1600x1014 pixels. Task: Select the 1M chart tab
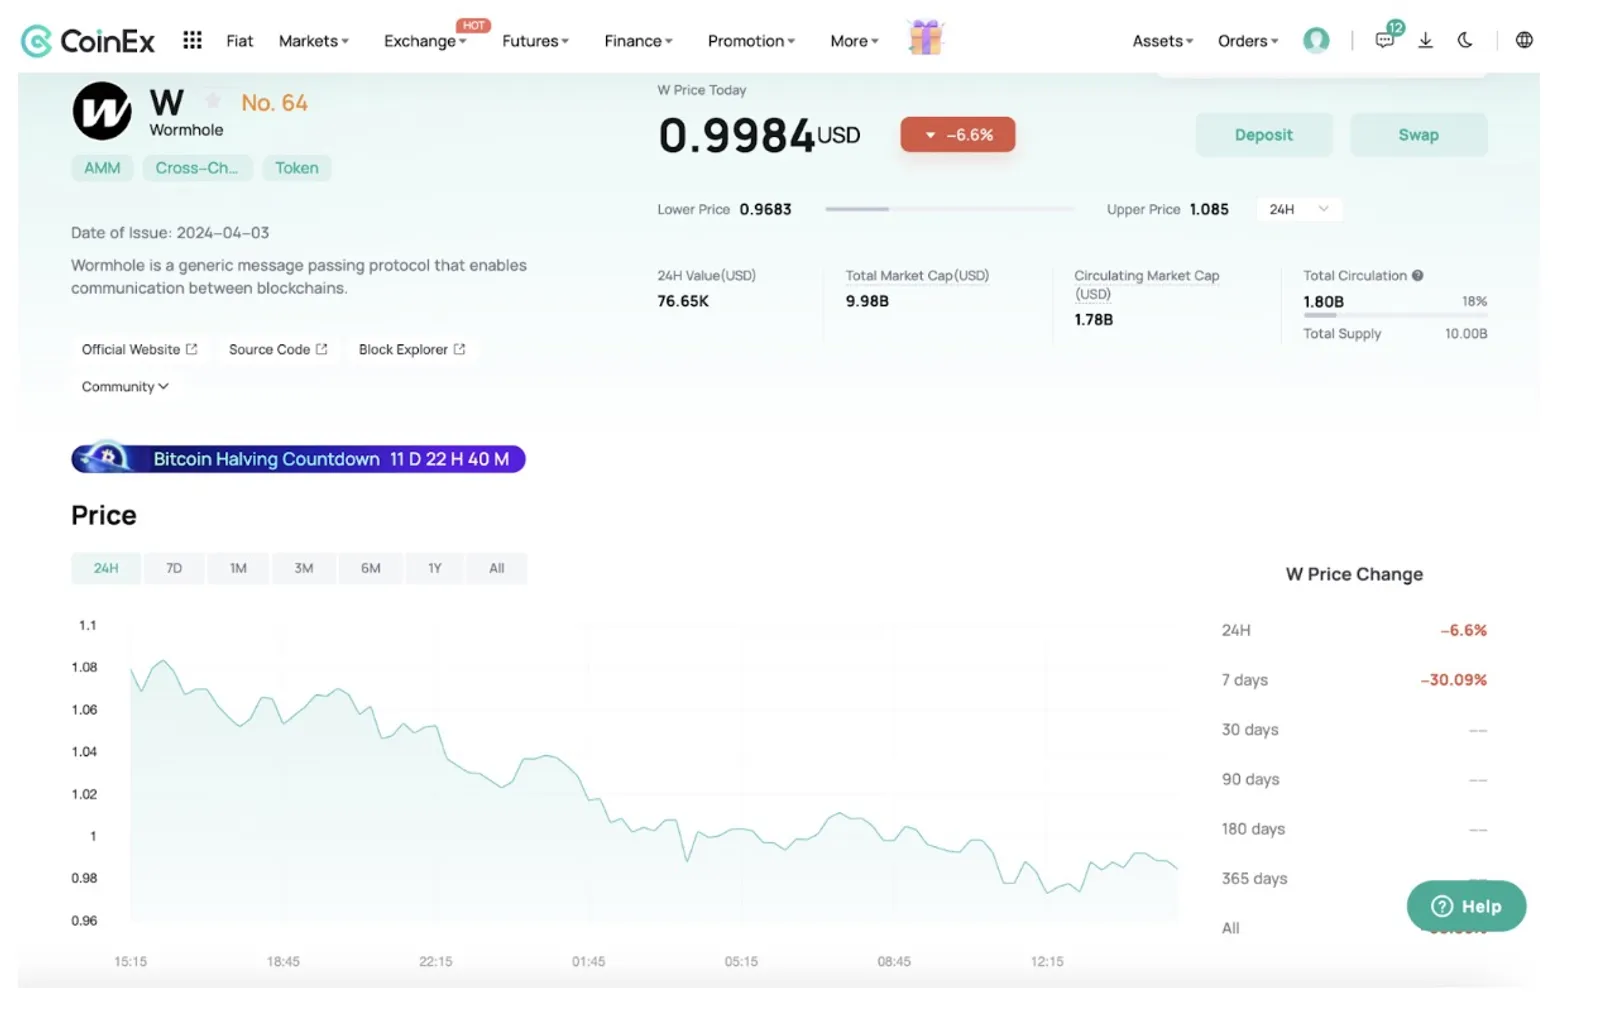point(238,568)
